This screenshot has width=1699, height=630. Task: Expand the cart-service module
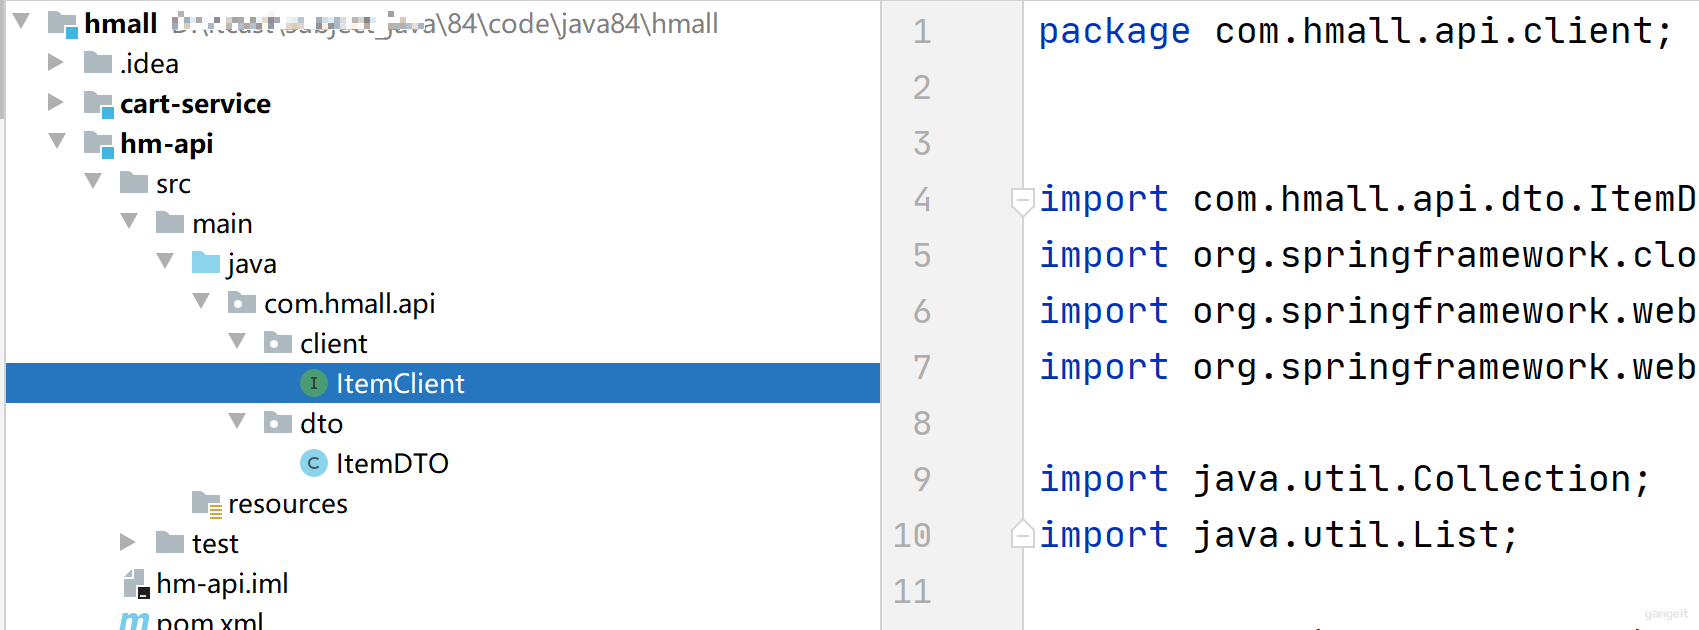[x=56, y=102]
